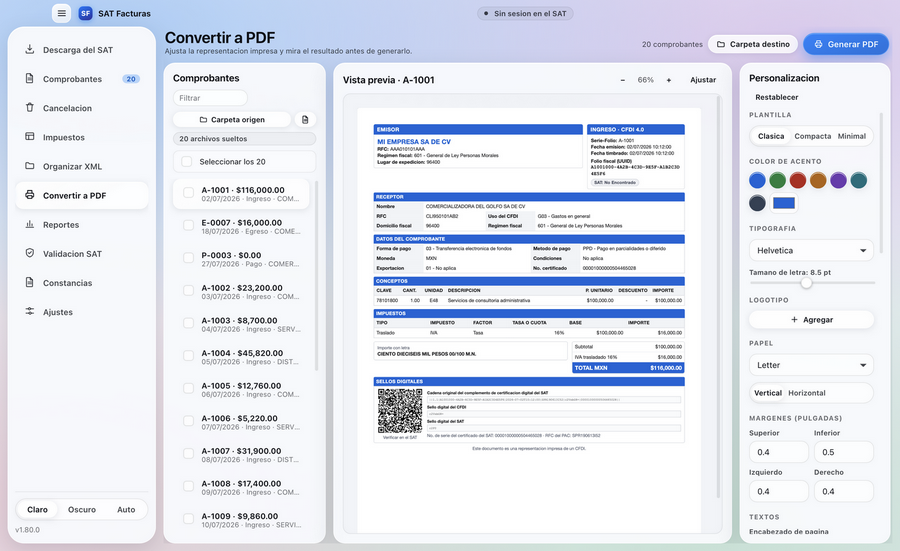Switch to Oscuro theme
The height and width of the screenshot is (551, 900).
pos(82,510)
